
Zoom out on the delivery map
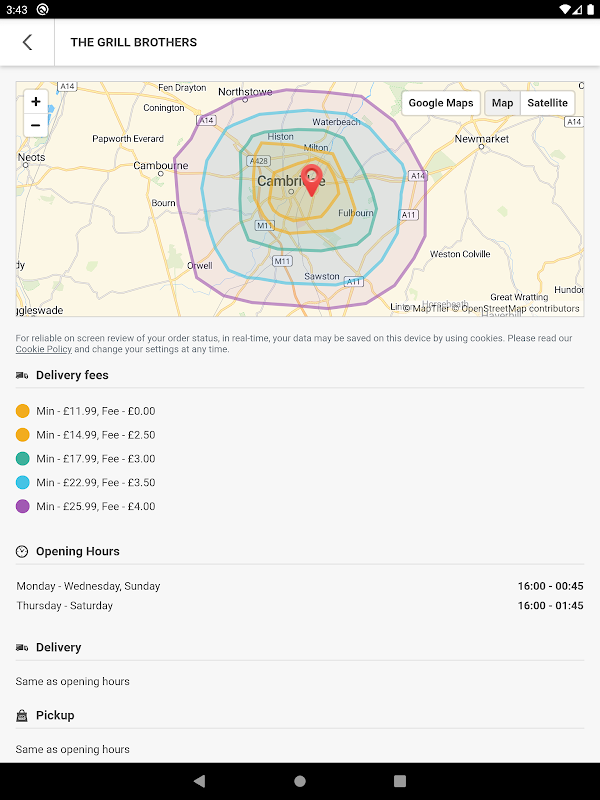point(36,125)
